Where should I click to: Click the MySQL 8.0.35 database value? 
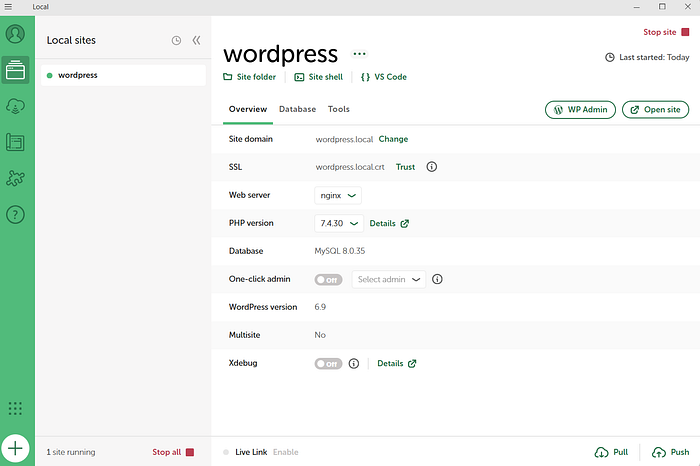pos(340,251)
